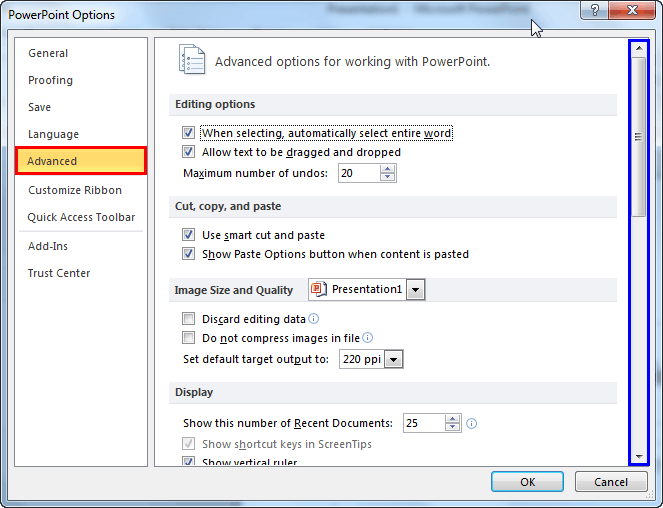Click info icon next to Recent Documents spinner
The height and width of the screenshot is (508, 663).
click(x=471, y=423)
